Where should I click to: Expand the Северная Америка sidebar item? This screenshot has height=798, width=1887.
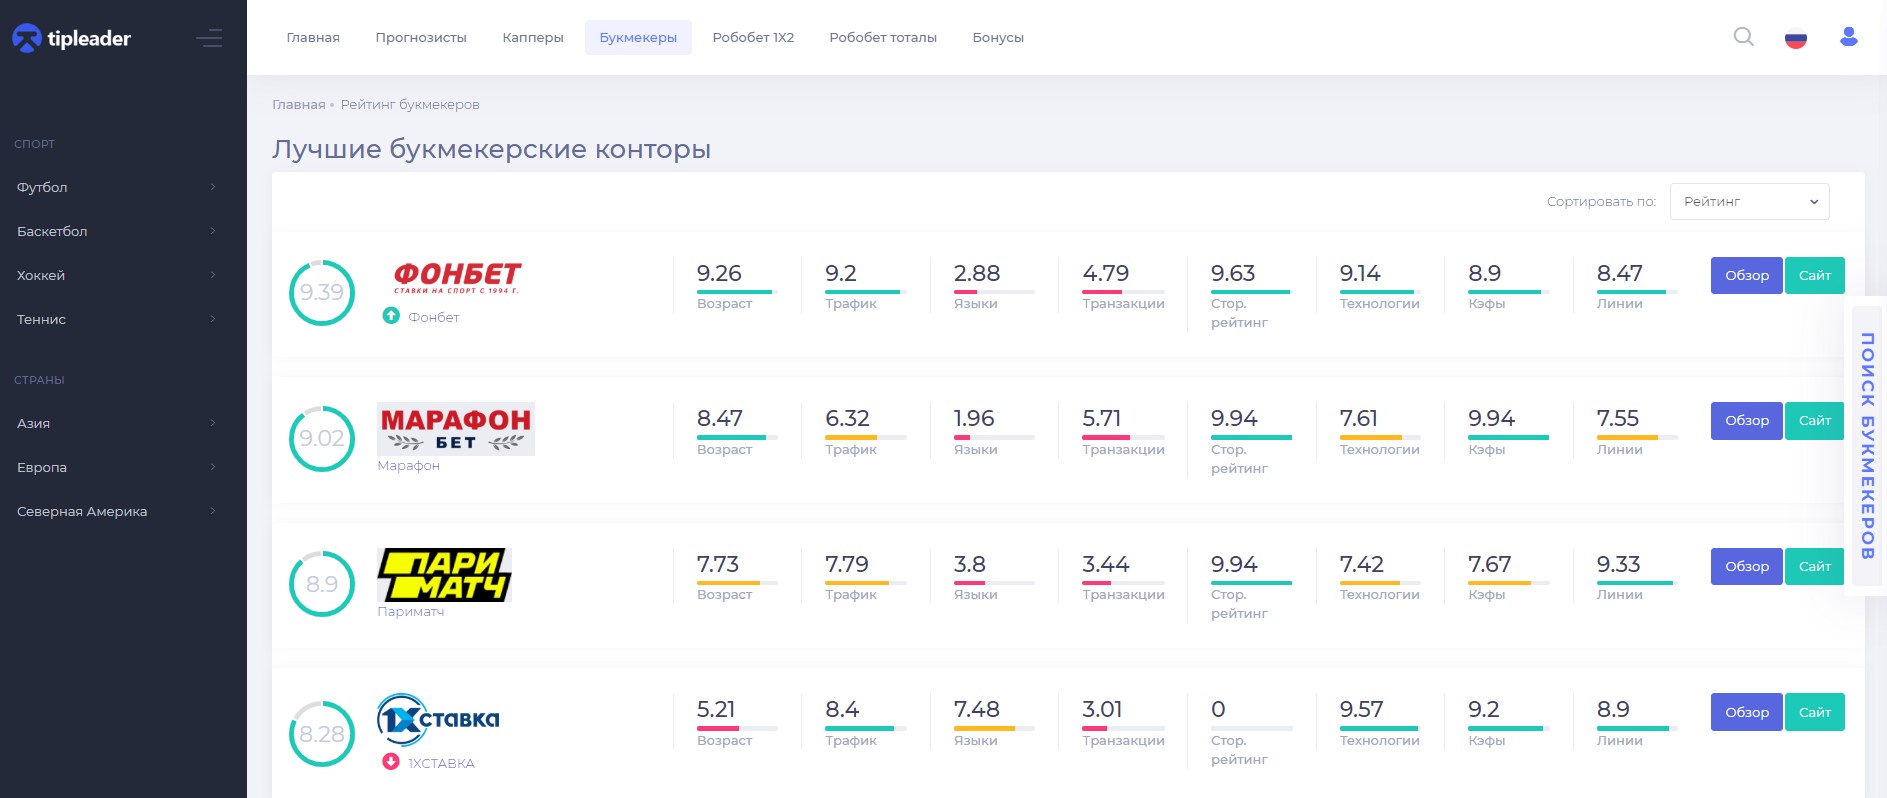tap(116, 511)
